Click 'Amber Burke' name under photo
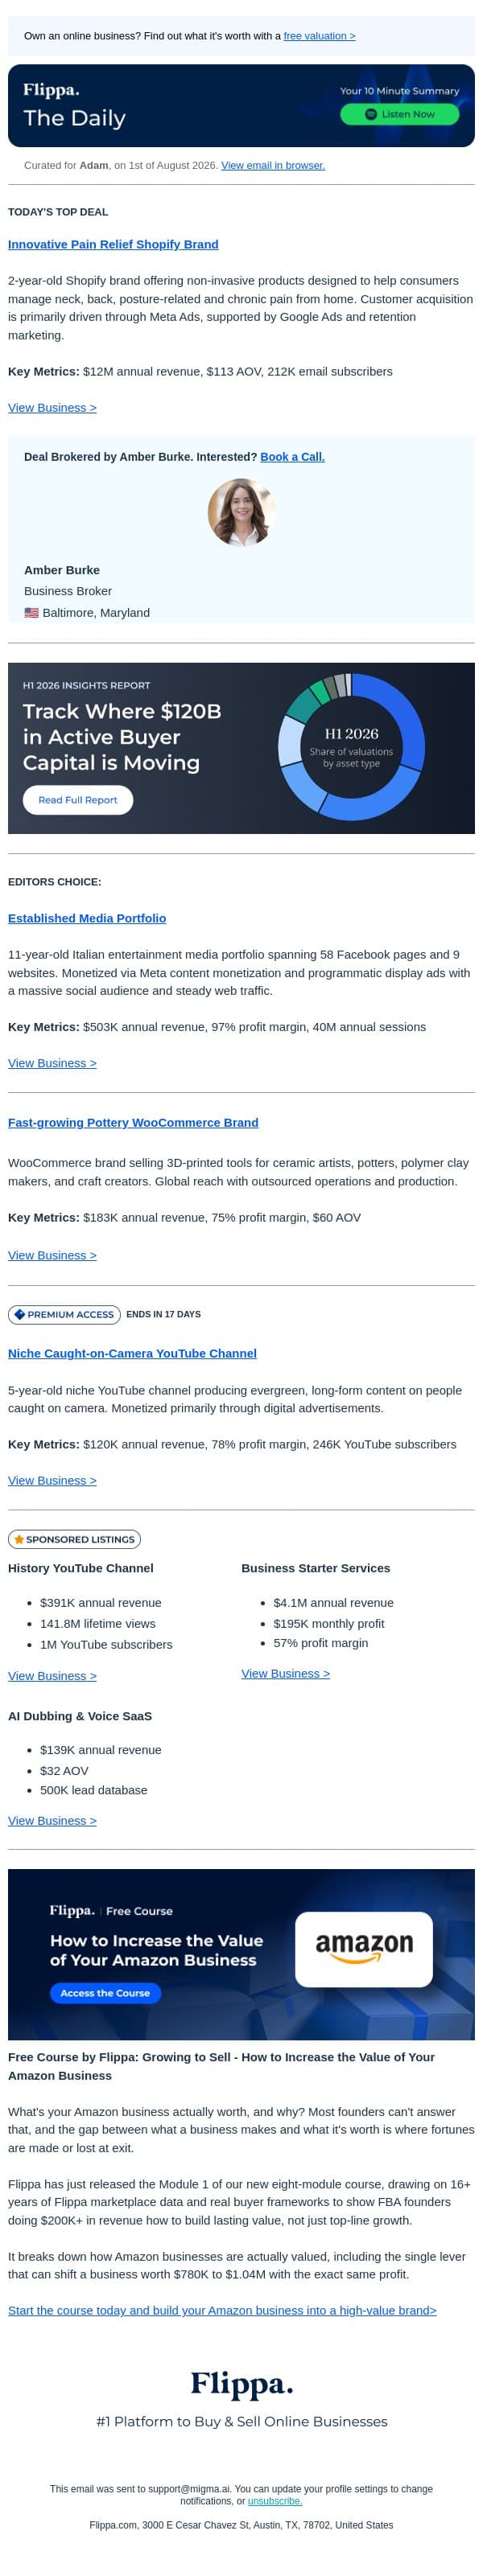Screen dimensions: 483x2576 62,570
